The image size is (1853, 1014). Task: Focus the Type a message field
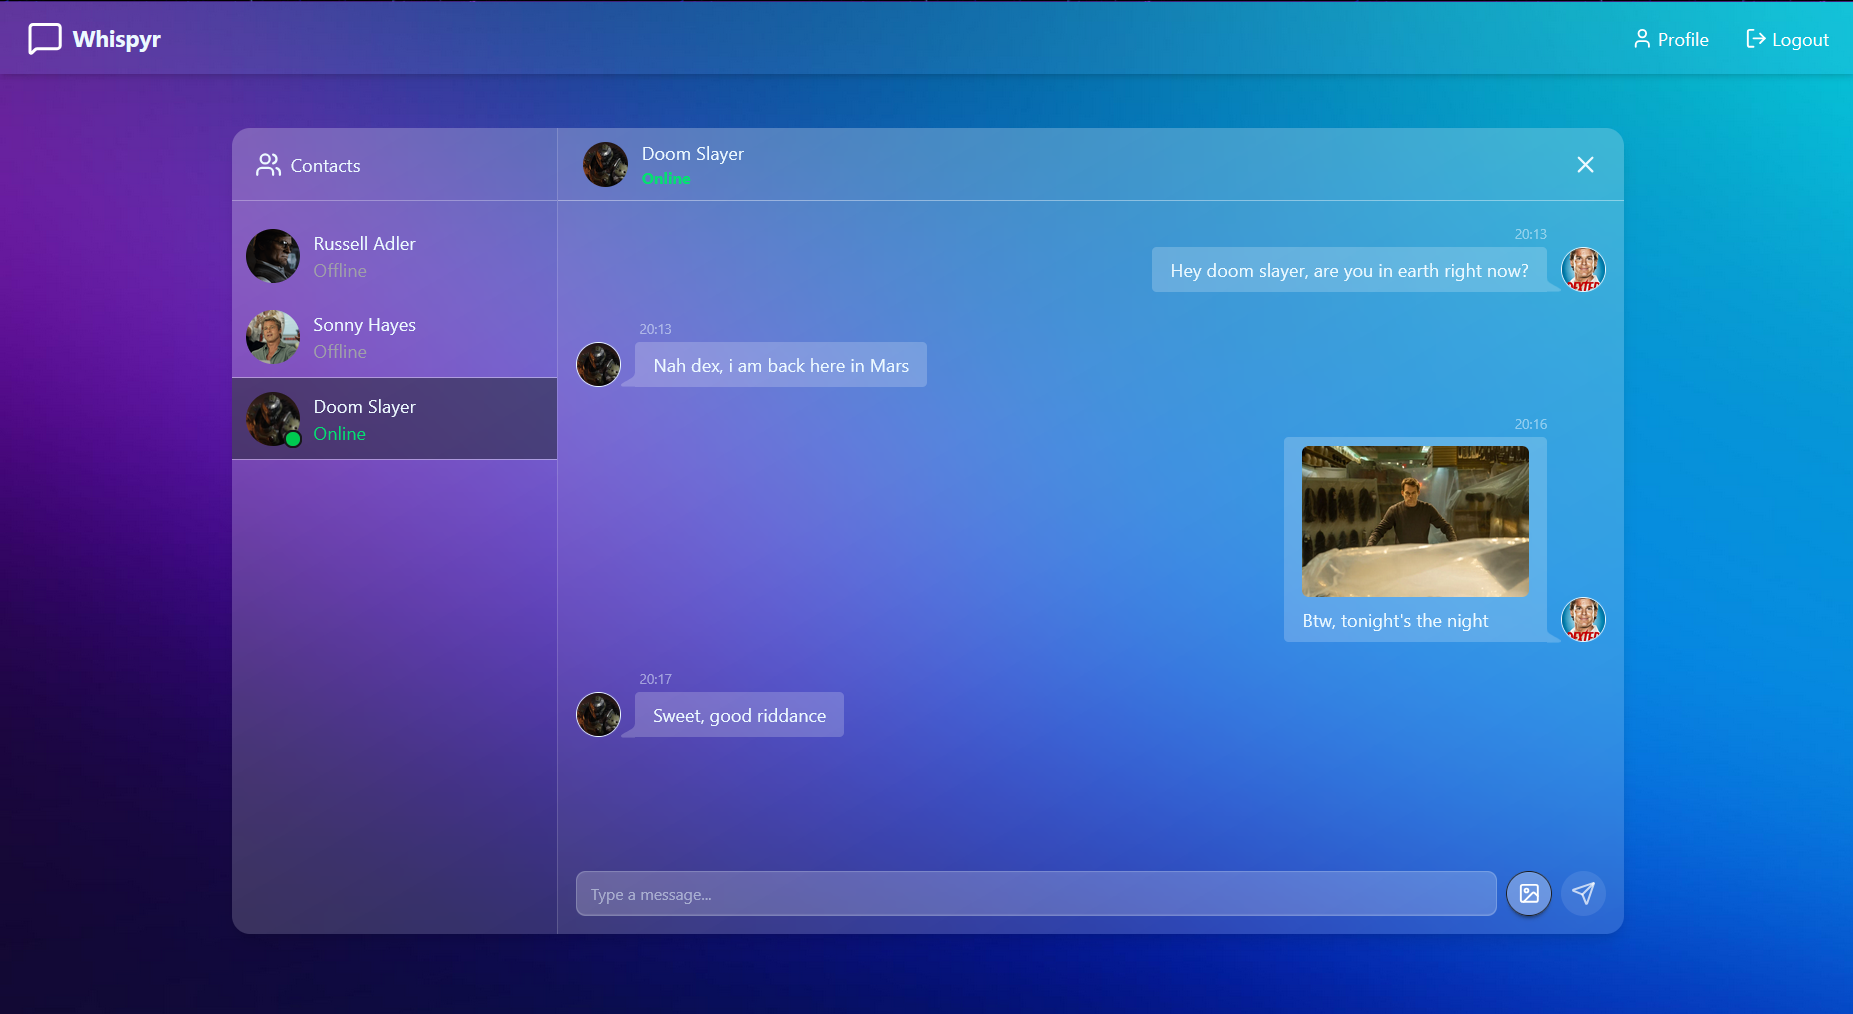tap(1035, 894)
